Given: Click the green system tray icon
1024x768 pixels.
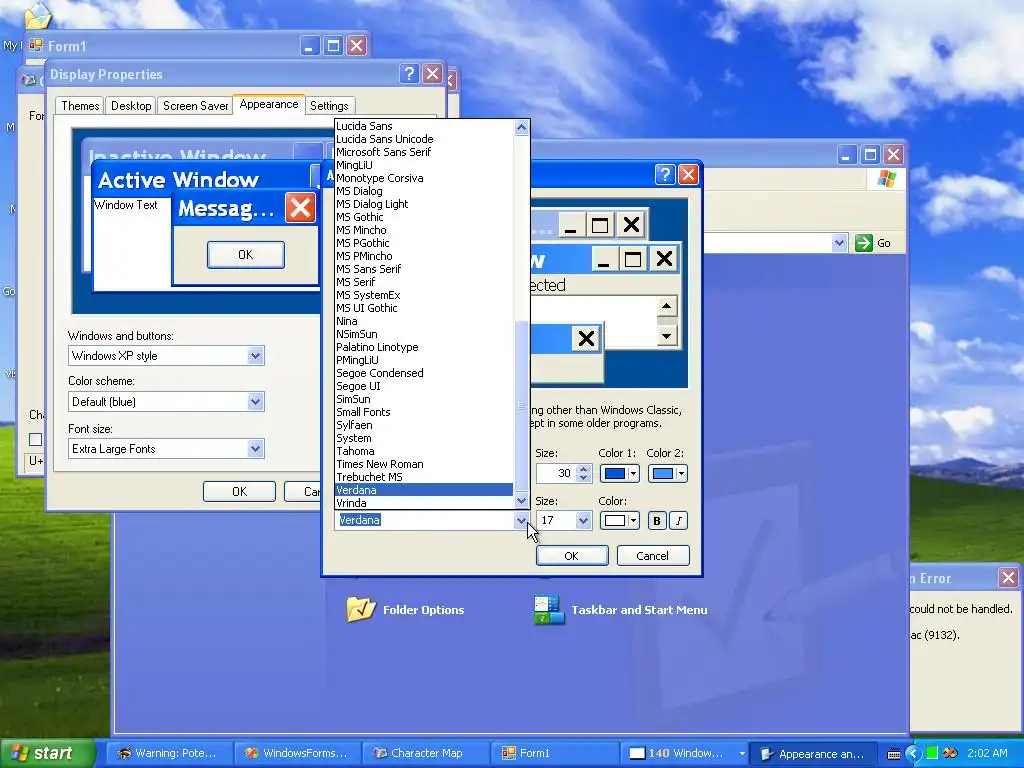Looking at the screenshot, I should (x=933, y=754).
